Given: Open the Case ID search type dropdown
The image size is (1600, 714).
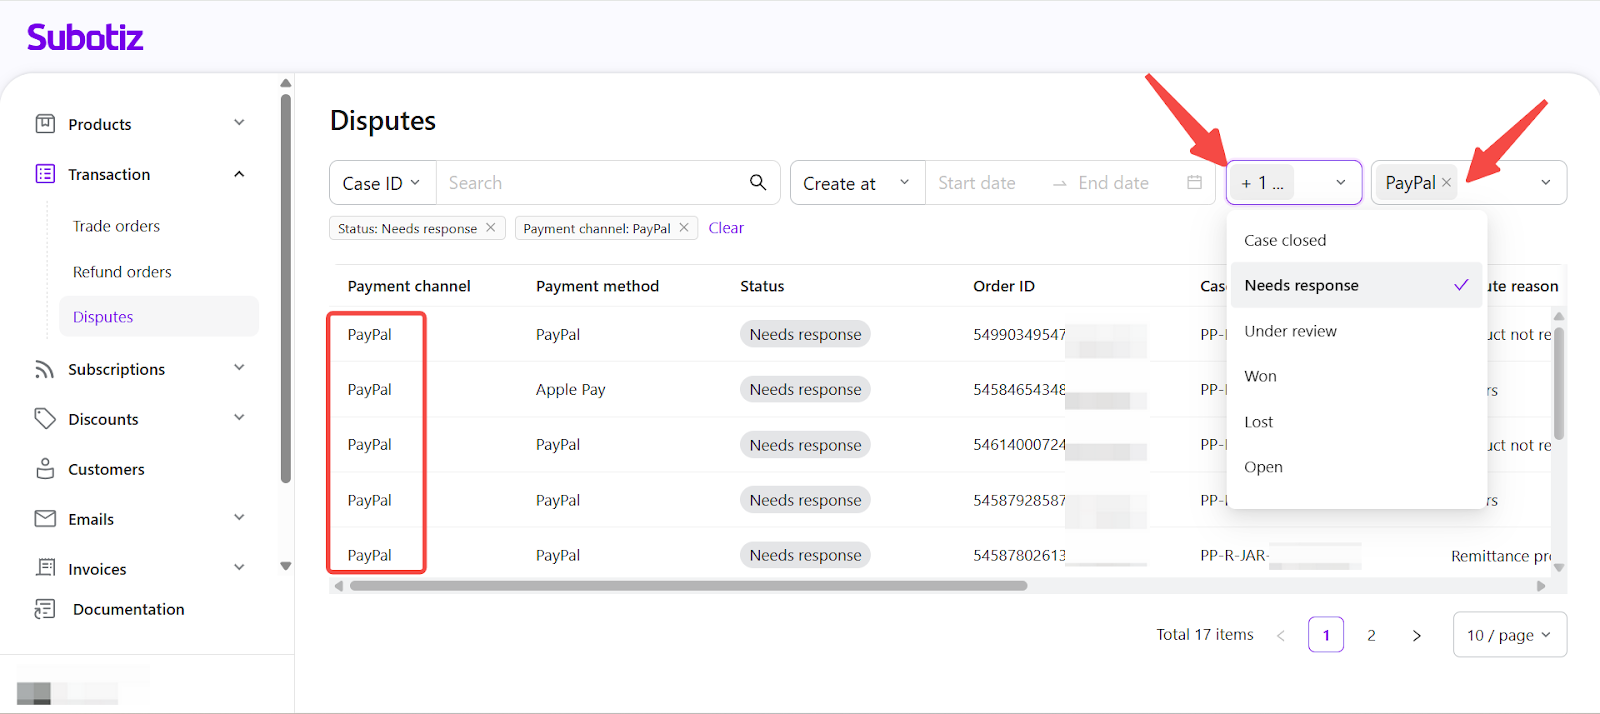Looking at the screenshot, I should point(382,183).
